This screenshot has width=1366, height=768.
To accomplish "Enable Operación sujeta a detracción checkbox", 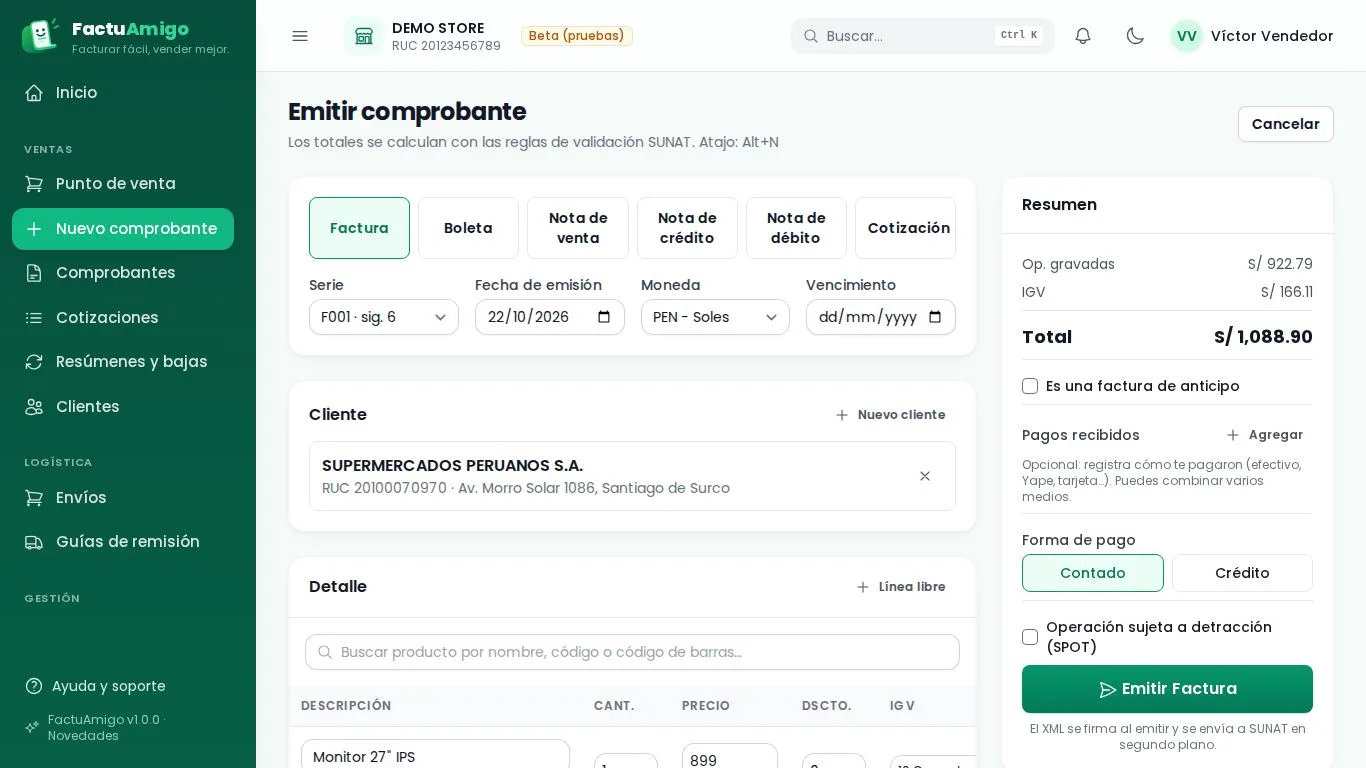I will (1030, 637).
